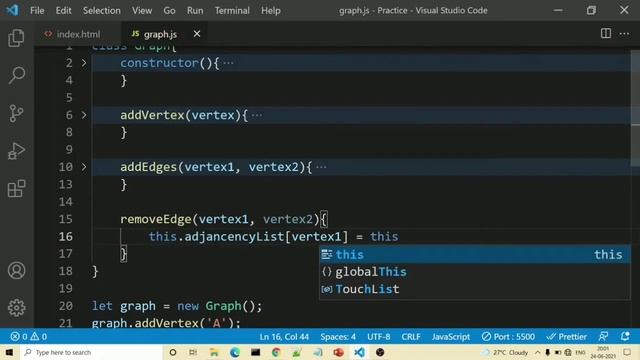Click line number 16 in the gutter

(65, 236)
